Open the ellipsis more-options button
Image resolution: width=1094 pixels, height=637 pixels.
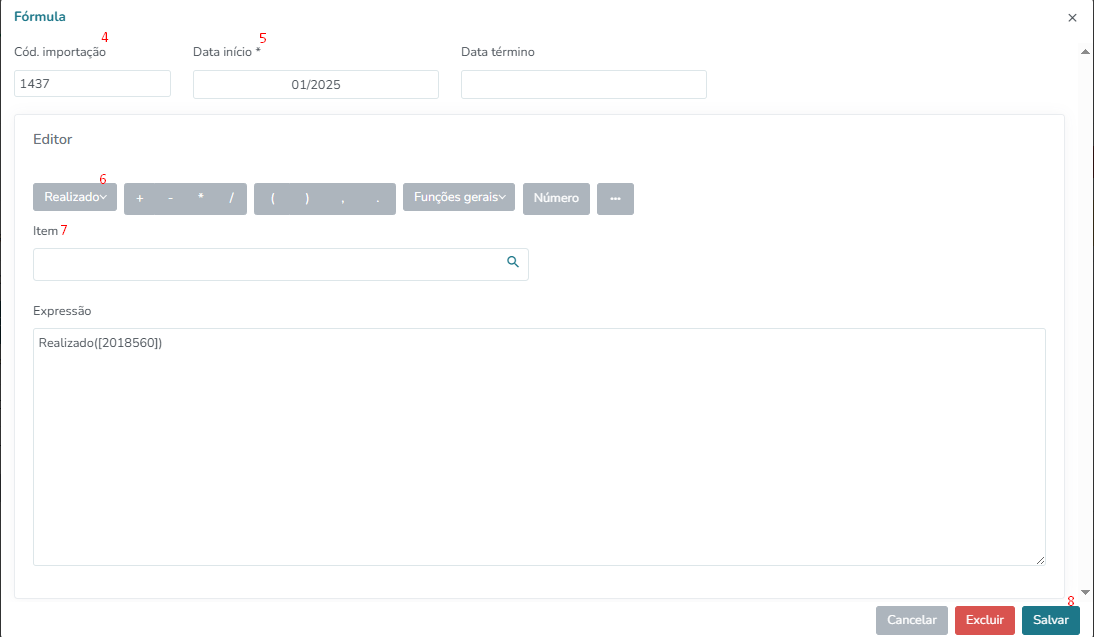(x=615, y=199)
